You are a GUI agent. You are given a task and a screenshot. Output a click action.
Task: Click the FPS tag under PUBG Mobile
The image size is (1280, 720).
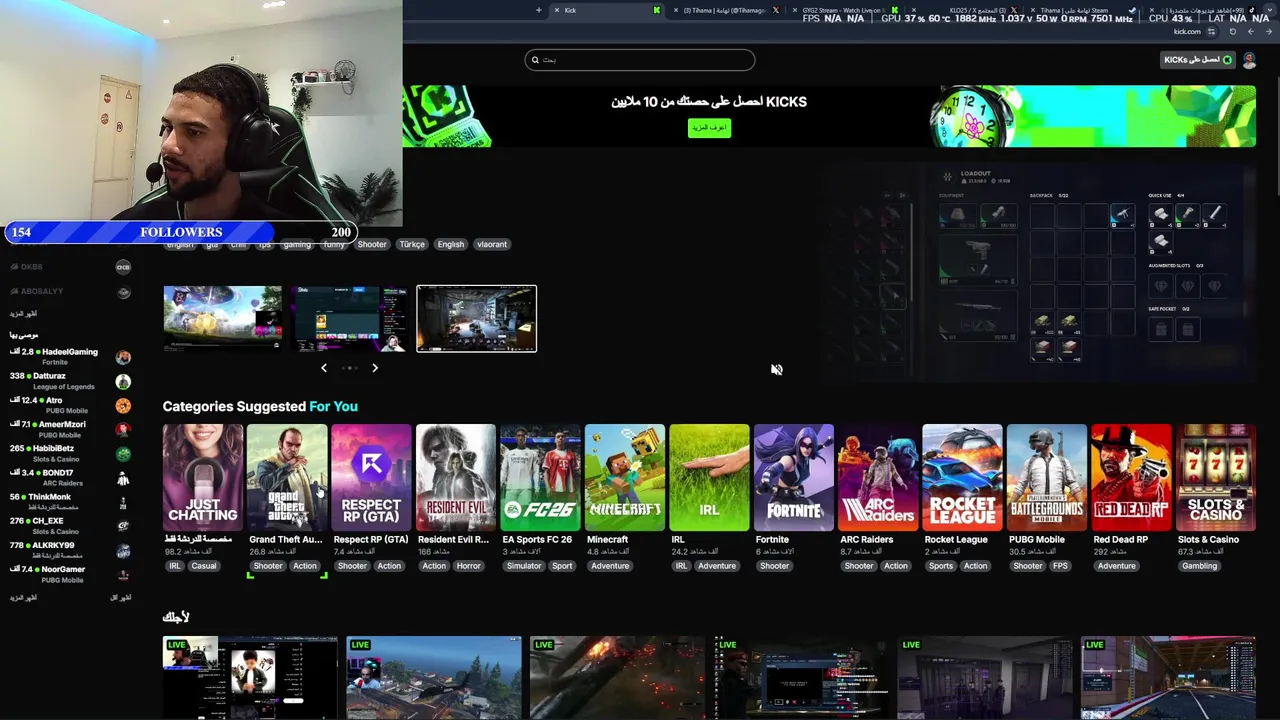coord(1060,566)
